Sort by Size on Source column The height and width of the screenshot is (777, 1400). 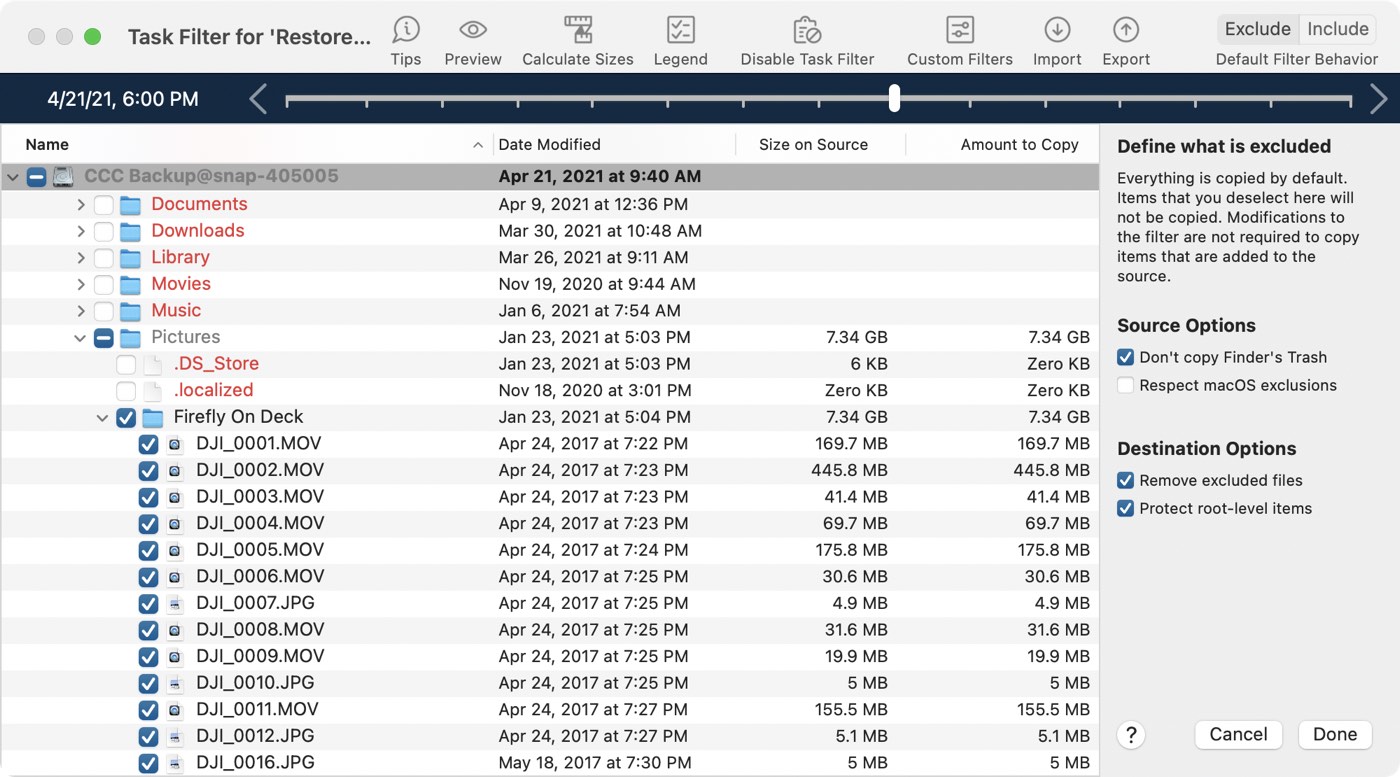820,145
